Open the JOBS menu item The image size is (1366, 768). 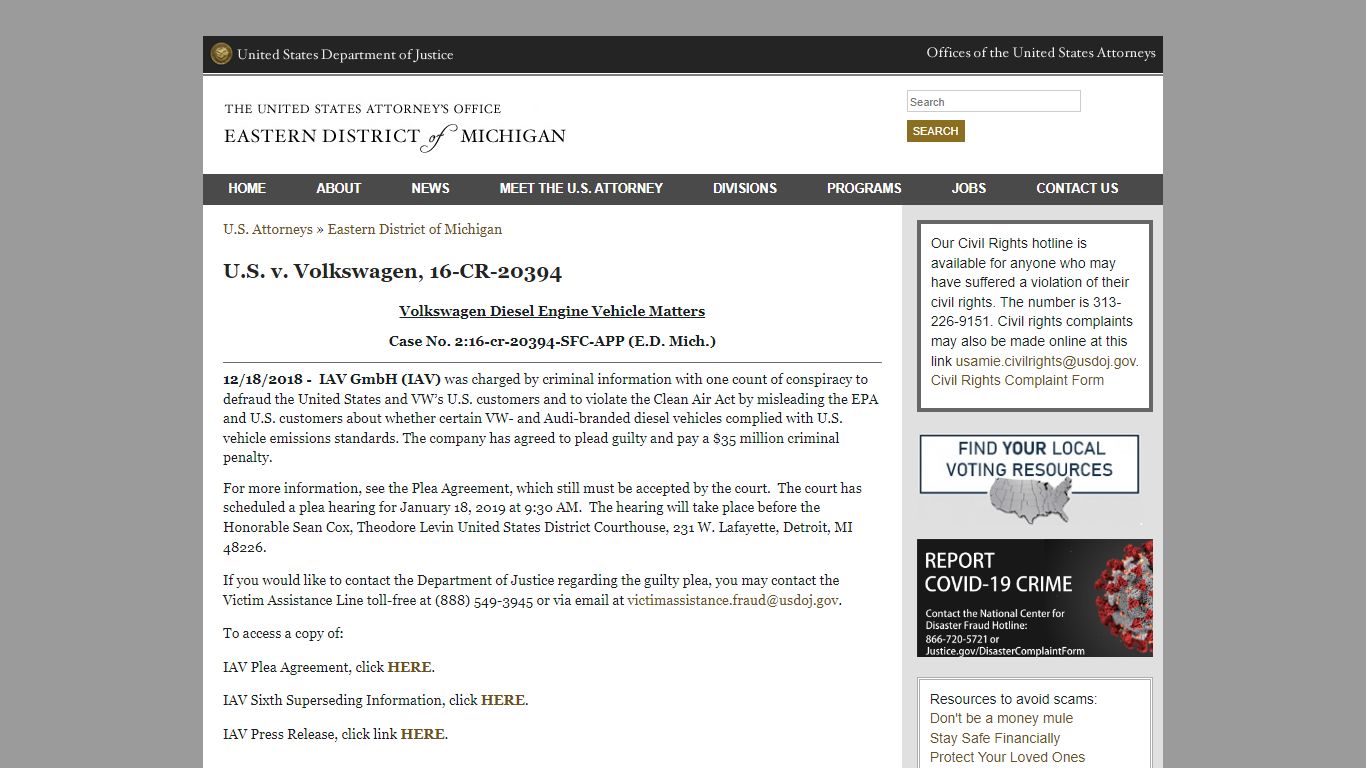[969, 188]
